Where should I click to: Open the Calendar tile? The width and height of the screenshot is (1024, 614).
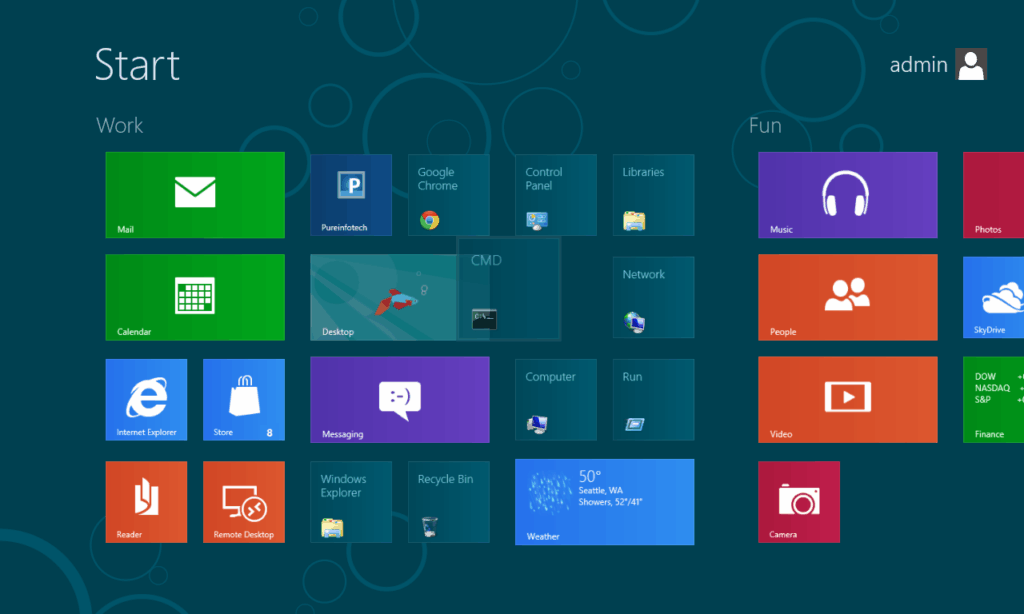click(x=195, y=297)
